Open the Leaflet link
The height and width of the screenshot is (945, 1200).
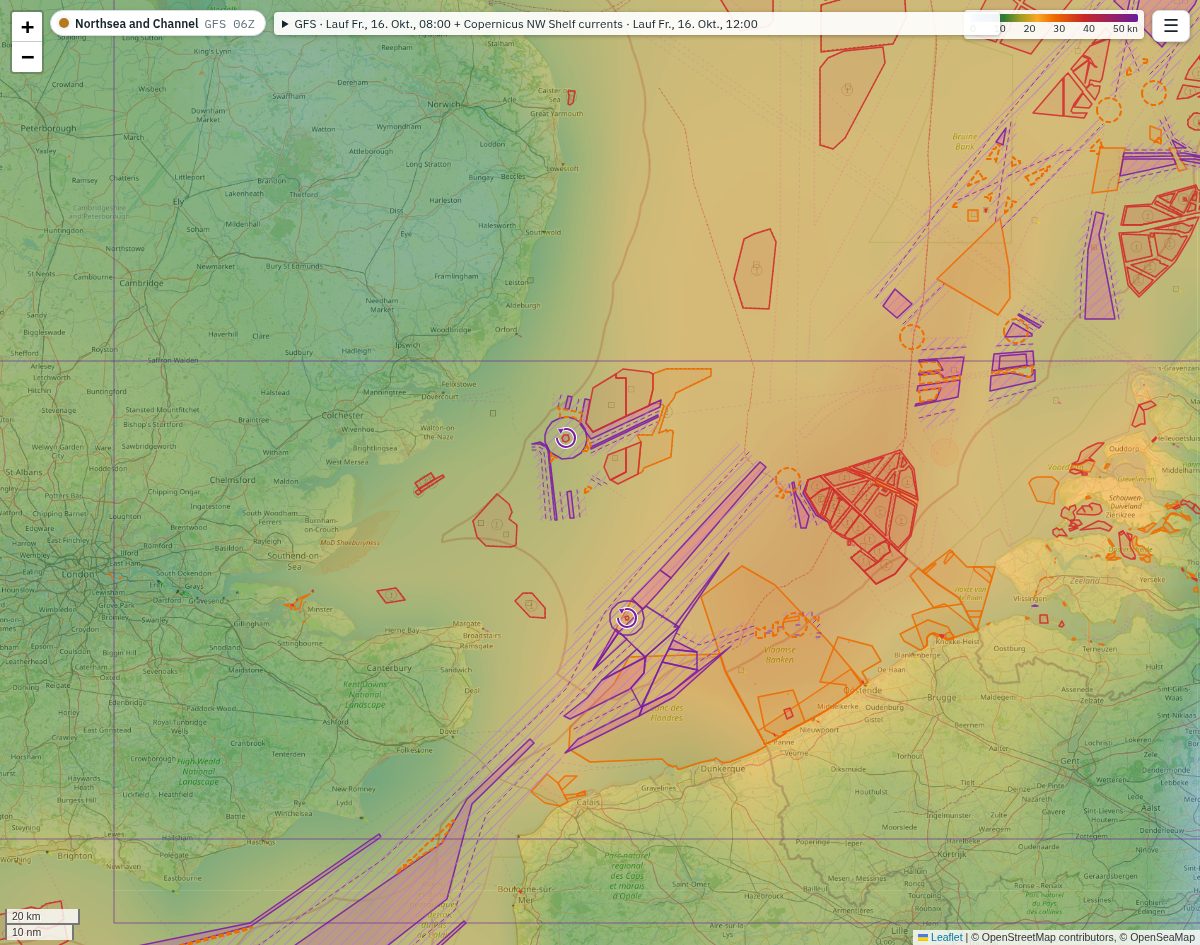pyautogui.click(x=940, y=937)
